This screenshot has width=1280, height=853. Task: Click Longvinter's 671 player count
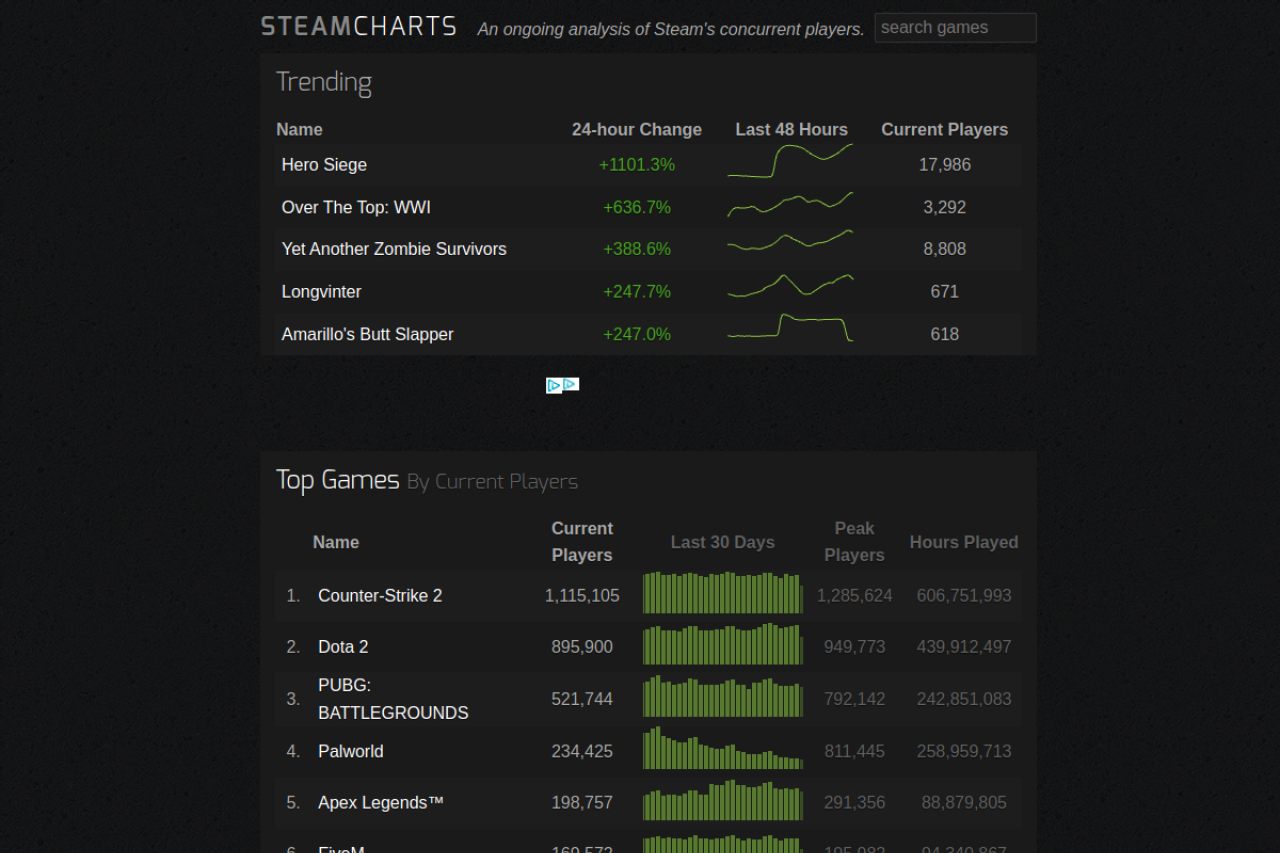[945, 292]
